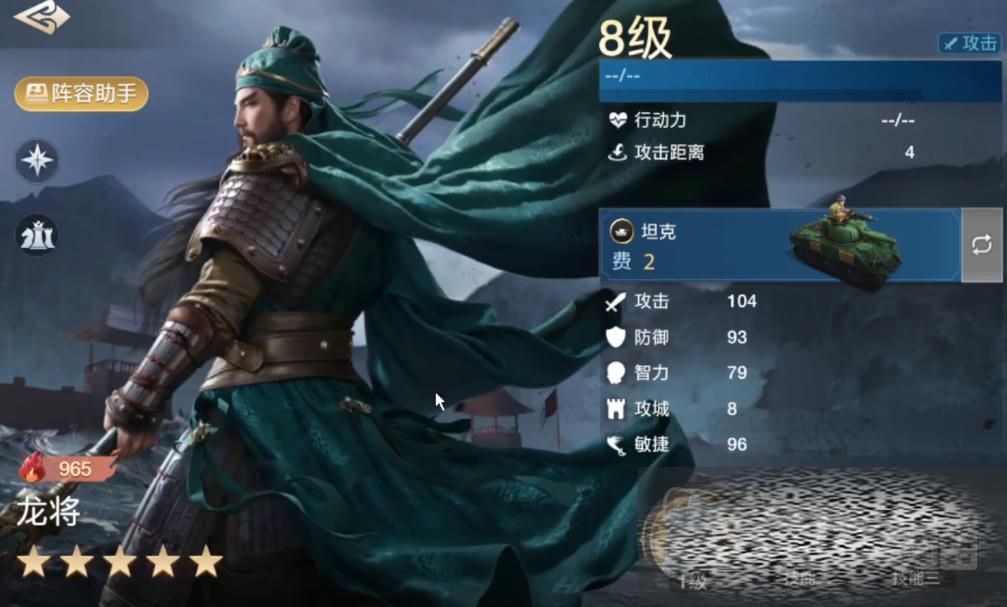
Task: Open the chess pieces icon in sidebar
Action: [37, 235]
